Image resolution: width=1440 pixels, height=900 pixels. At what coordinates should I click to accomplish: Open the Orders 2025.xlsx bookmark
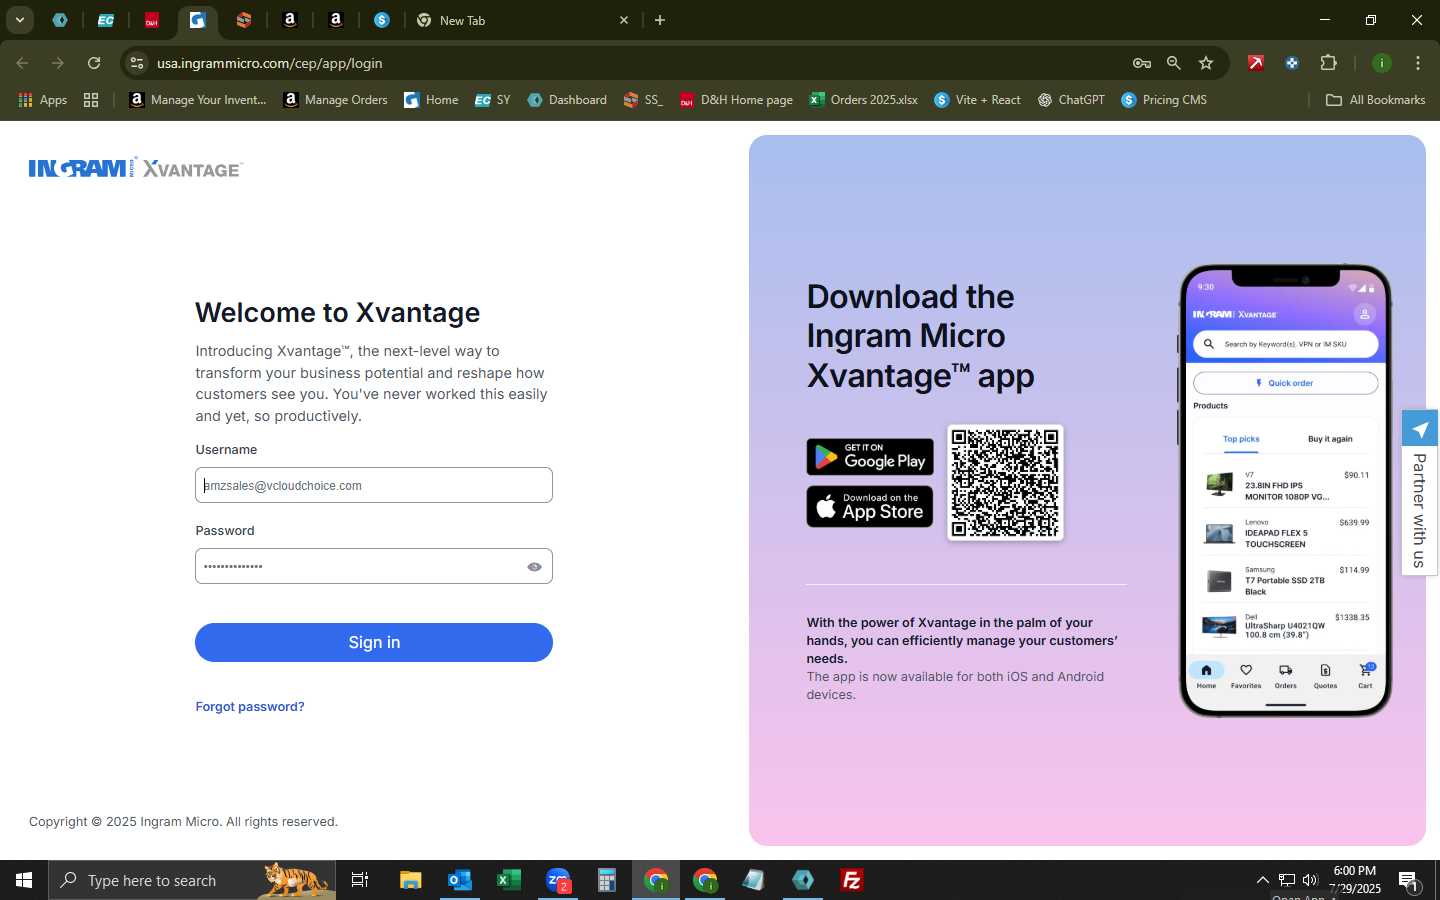point(864,100)
